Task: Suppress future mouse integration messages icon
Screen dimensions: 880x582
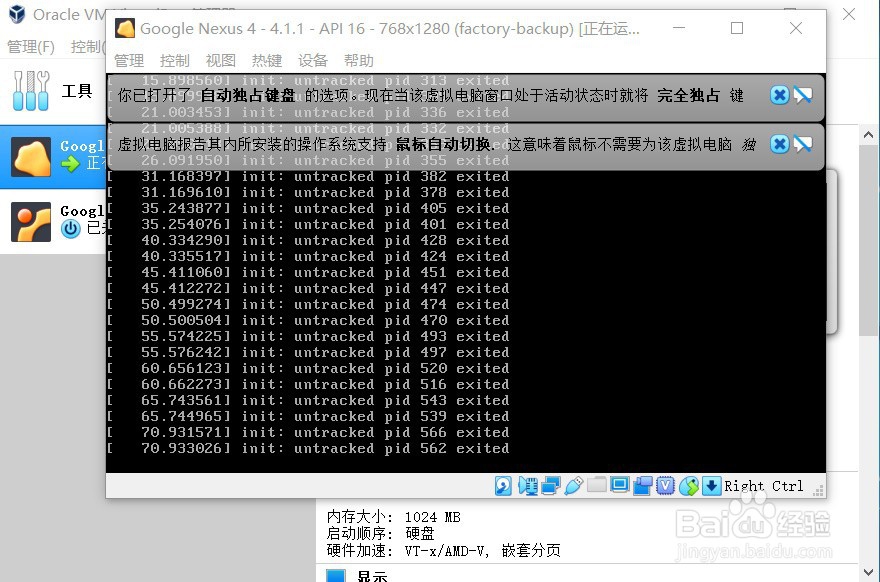Action: [803, 144]
